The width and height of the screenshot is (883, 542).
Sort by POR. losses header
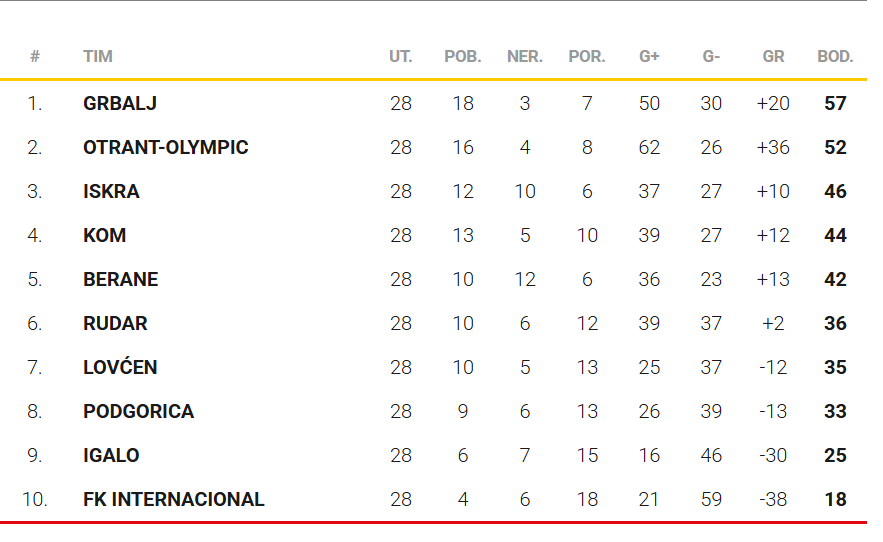pos(587,57)
